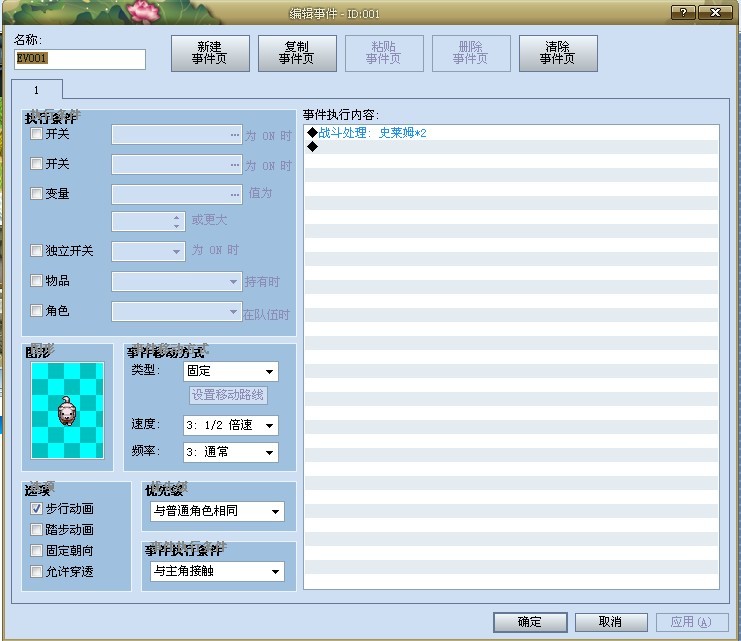Enable the second 开关 condition checkbox

(36, 164)
